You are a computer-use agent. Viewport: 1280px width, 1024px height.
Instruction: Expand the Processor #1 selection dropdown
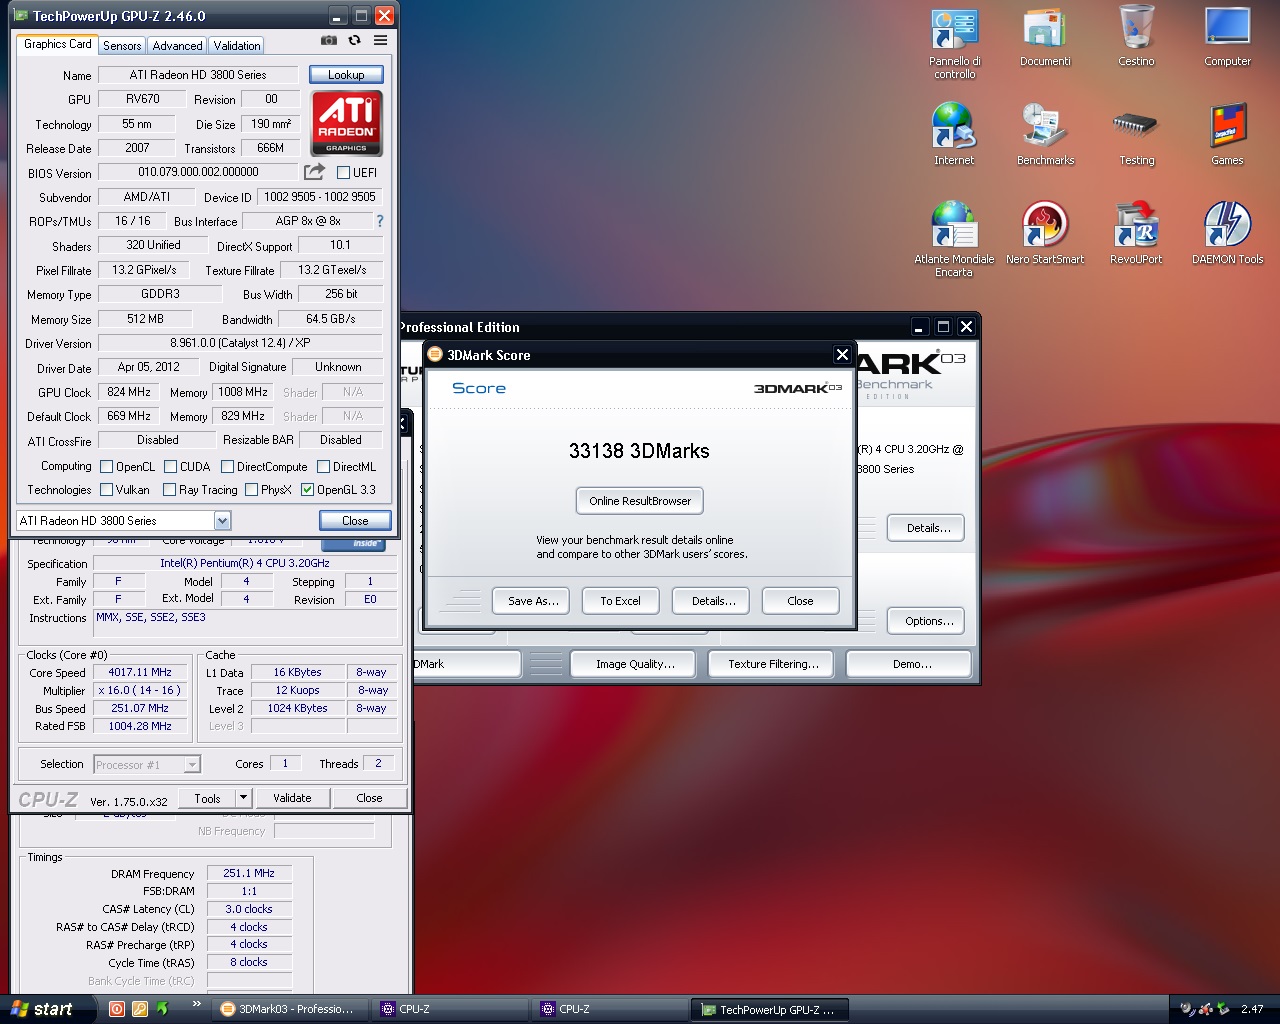point(192,765)
